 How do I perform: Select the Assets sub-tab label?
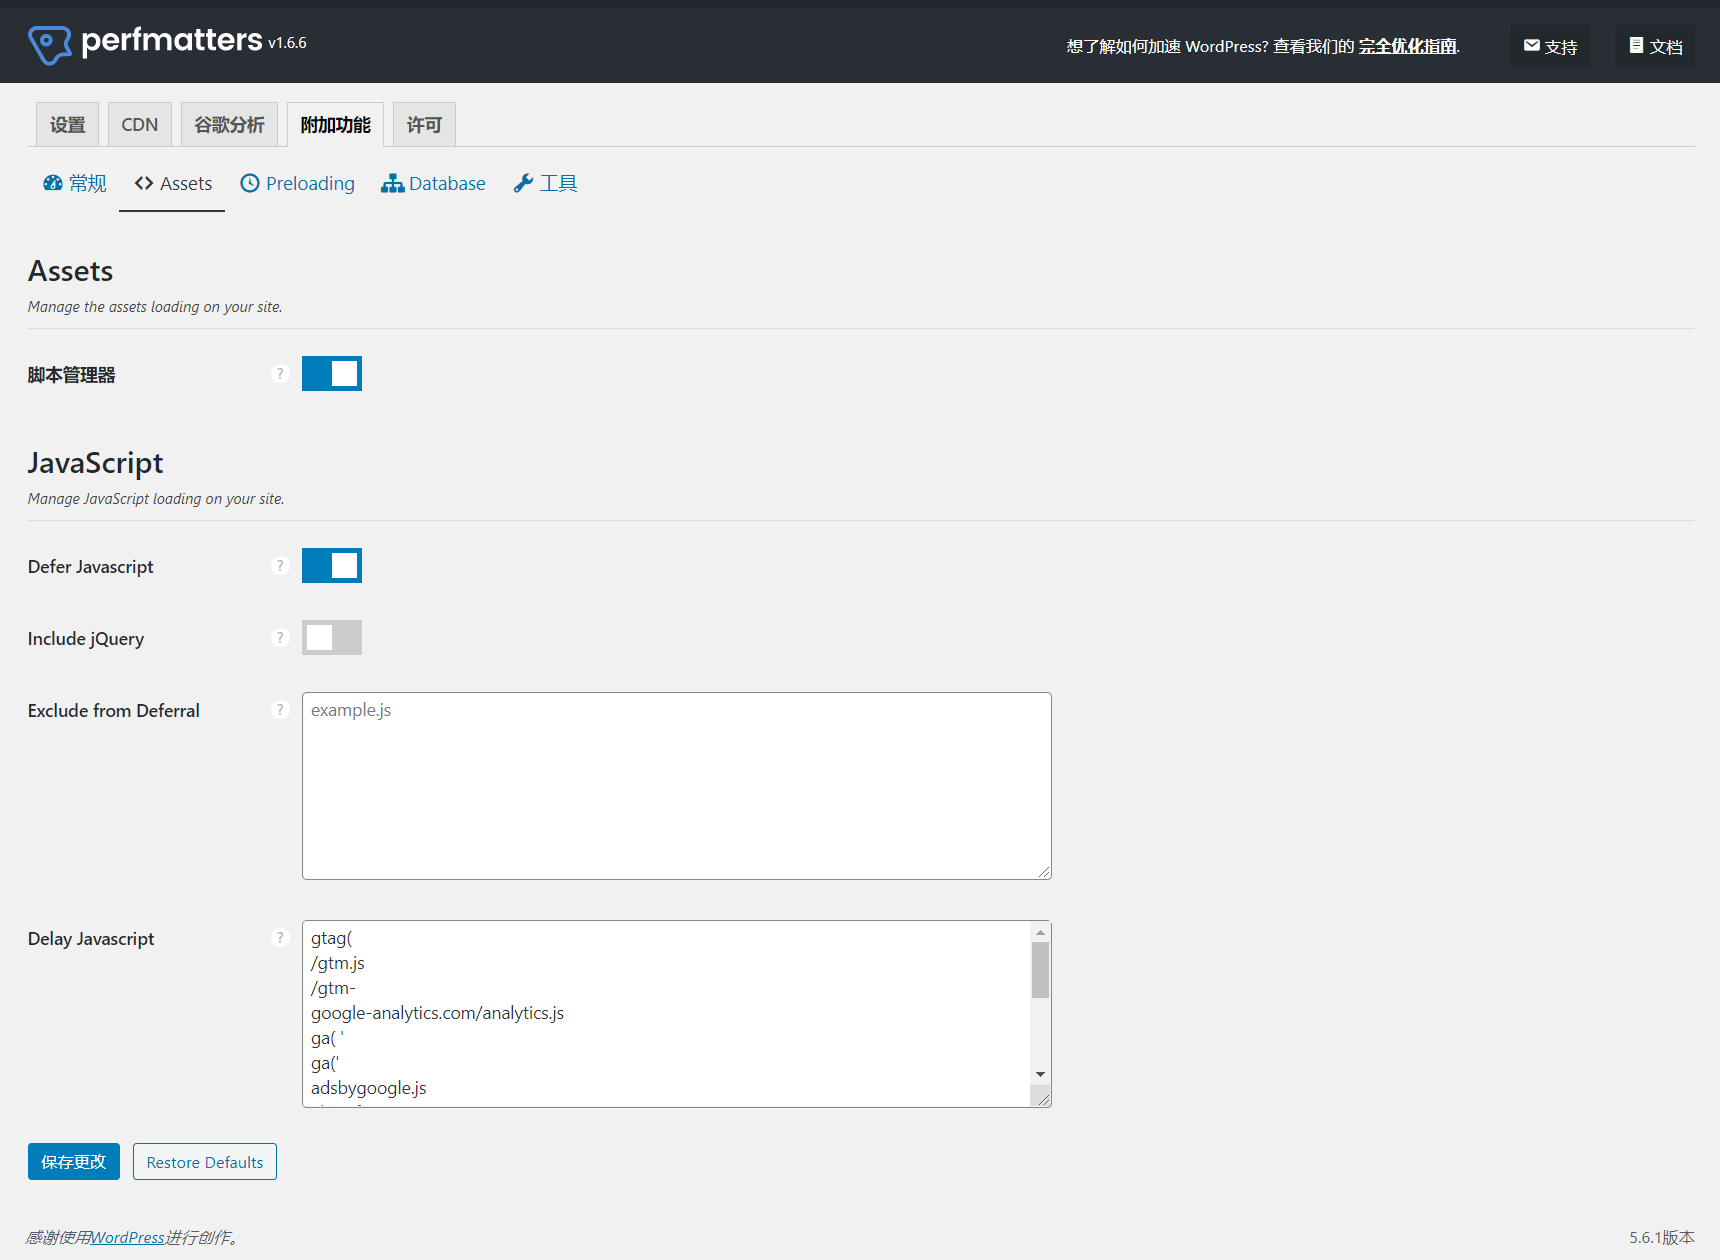[x=186, y=184]
